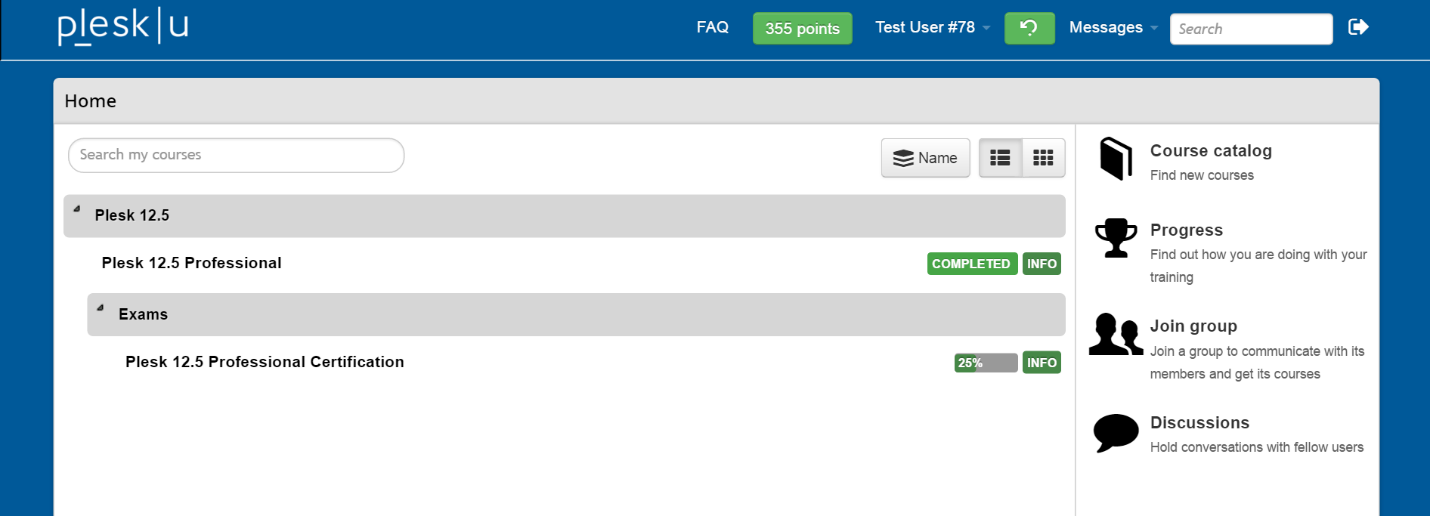Click the Plesk U logo
Screen dimensions: 1430x516
coord(123,27)
